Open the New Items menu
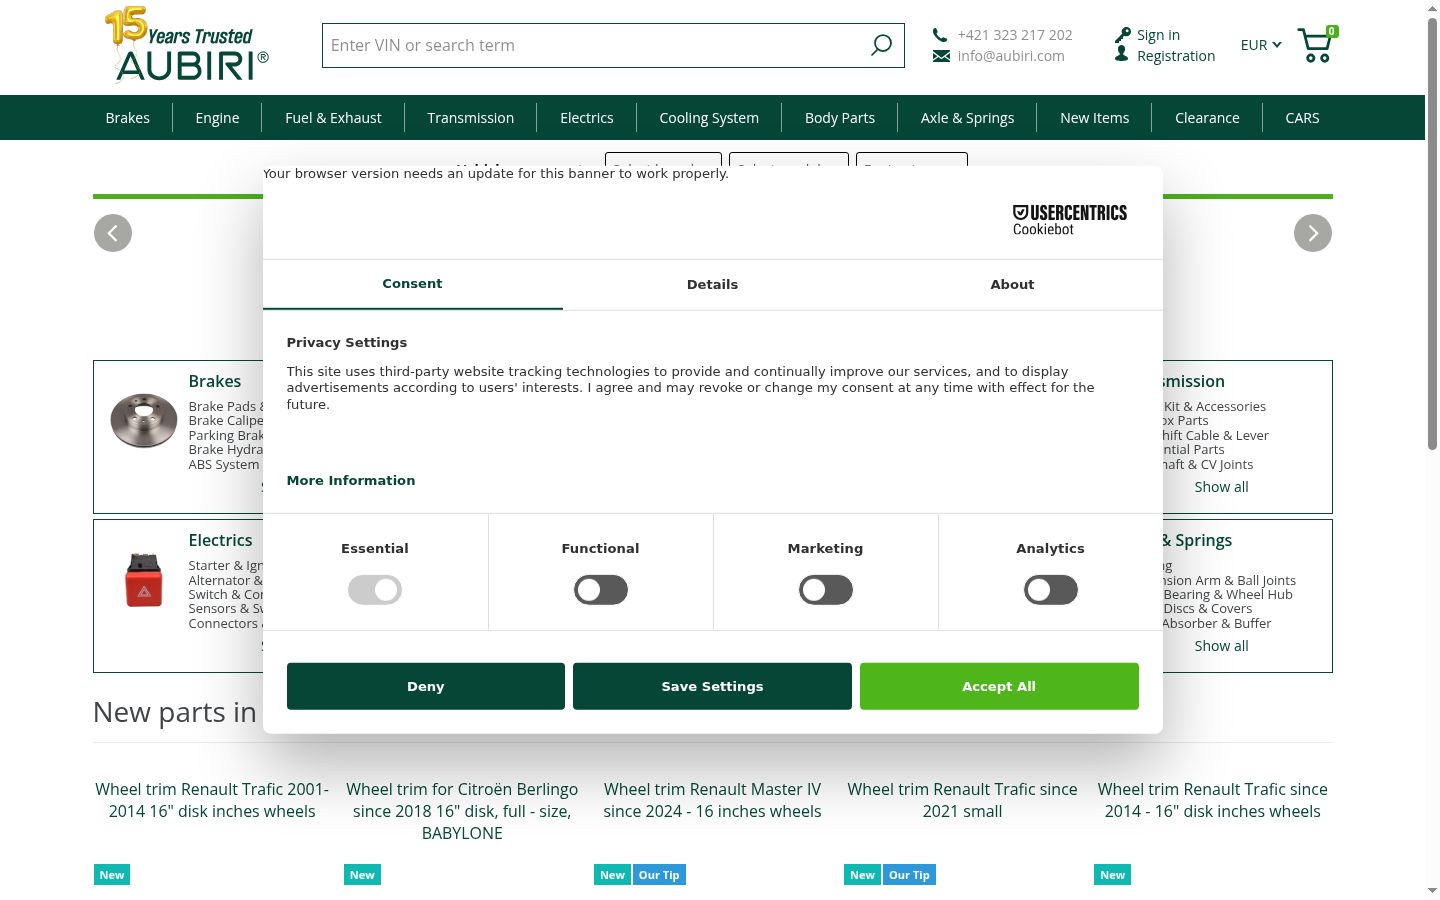The width and height of the screenshot is (1440, 900). [1095, 118]
